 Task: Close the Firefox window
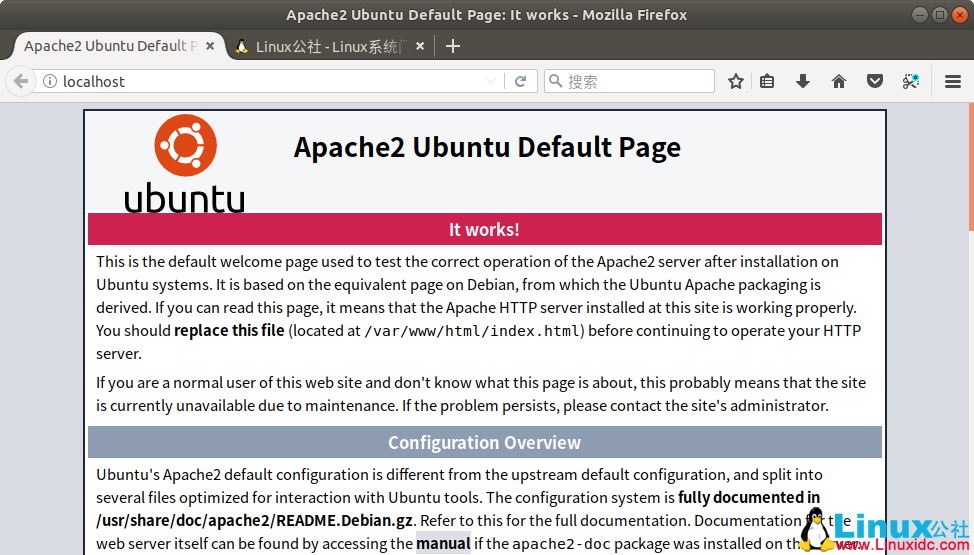point(960,15)
